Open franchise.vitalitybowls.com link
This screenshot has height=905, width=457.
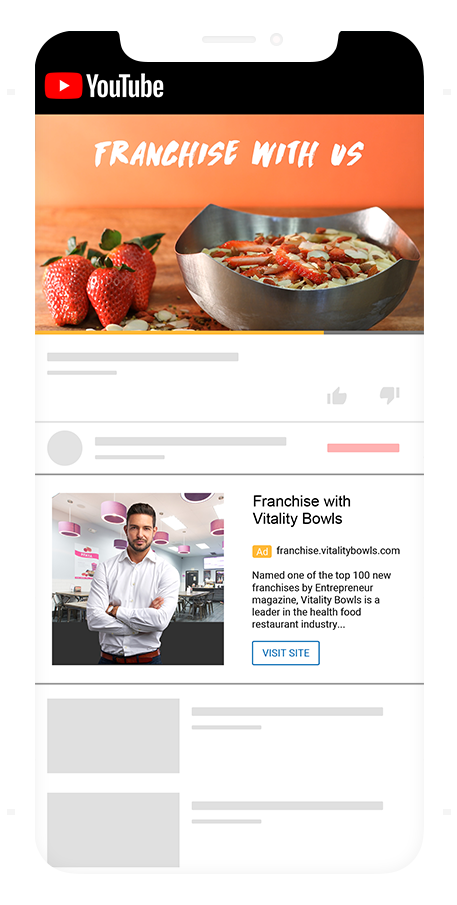pos(338,551)
